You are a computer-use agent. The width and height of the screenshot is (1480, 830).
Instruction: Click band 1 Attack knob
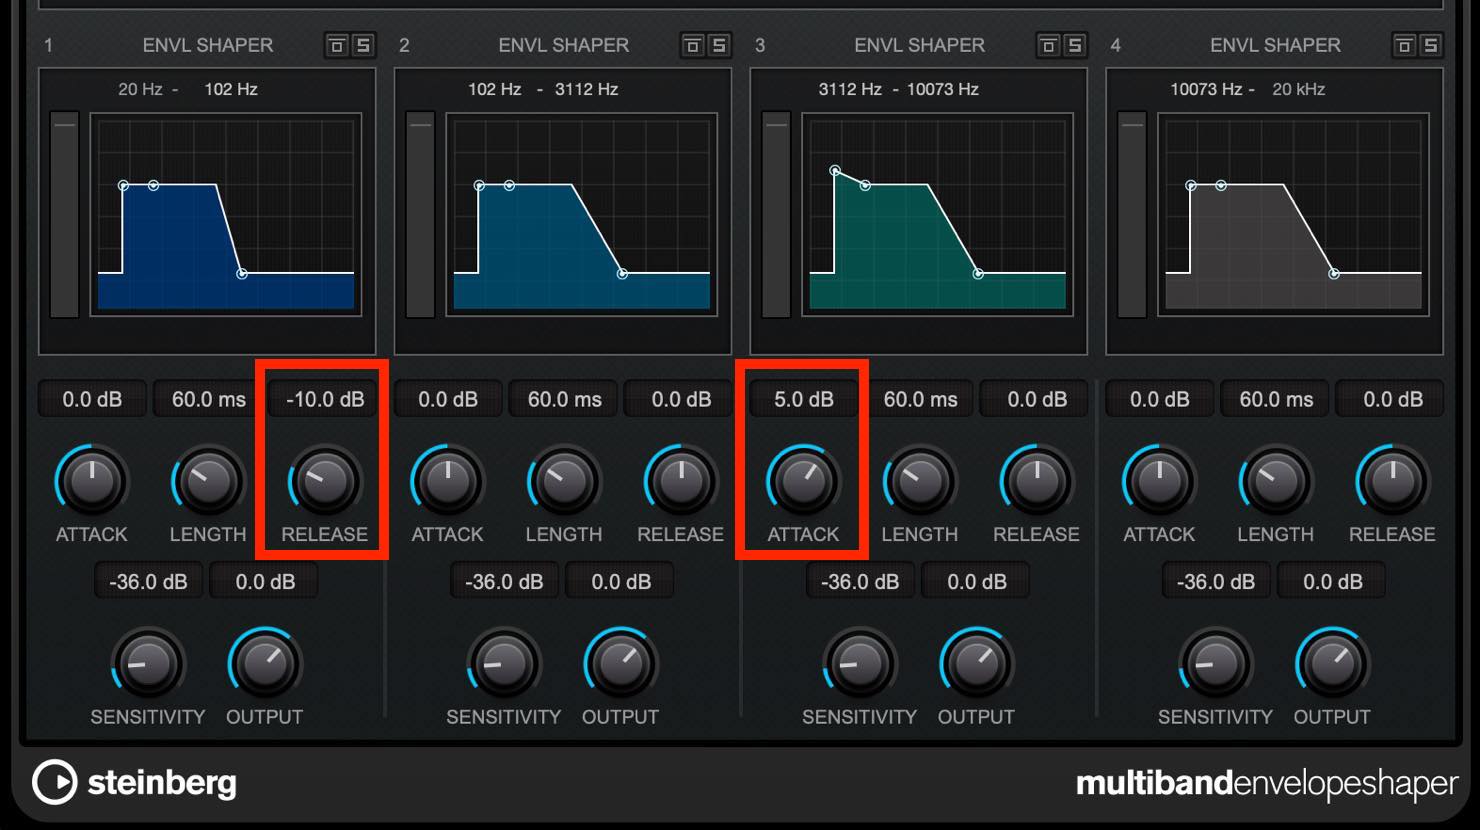coord(92,481)
